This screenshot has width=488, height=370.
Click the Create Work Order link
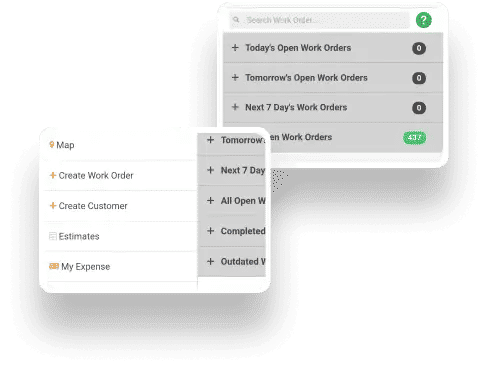pyautogui.click(x=96, y=175)
